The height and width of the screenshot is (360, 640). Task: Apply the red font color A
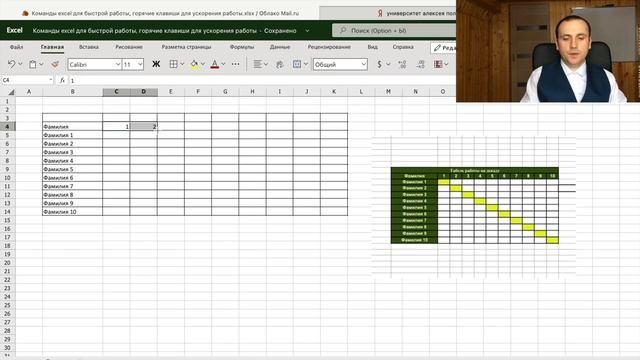point(215,64)
